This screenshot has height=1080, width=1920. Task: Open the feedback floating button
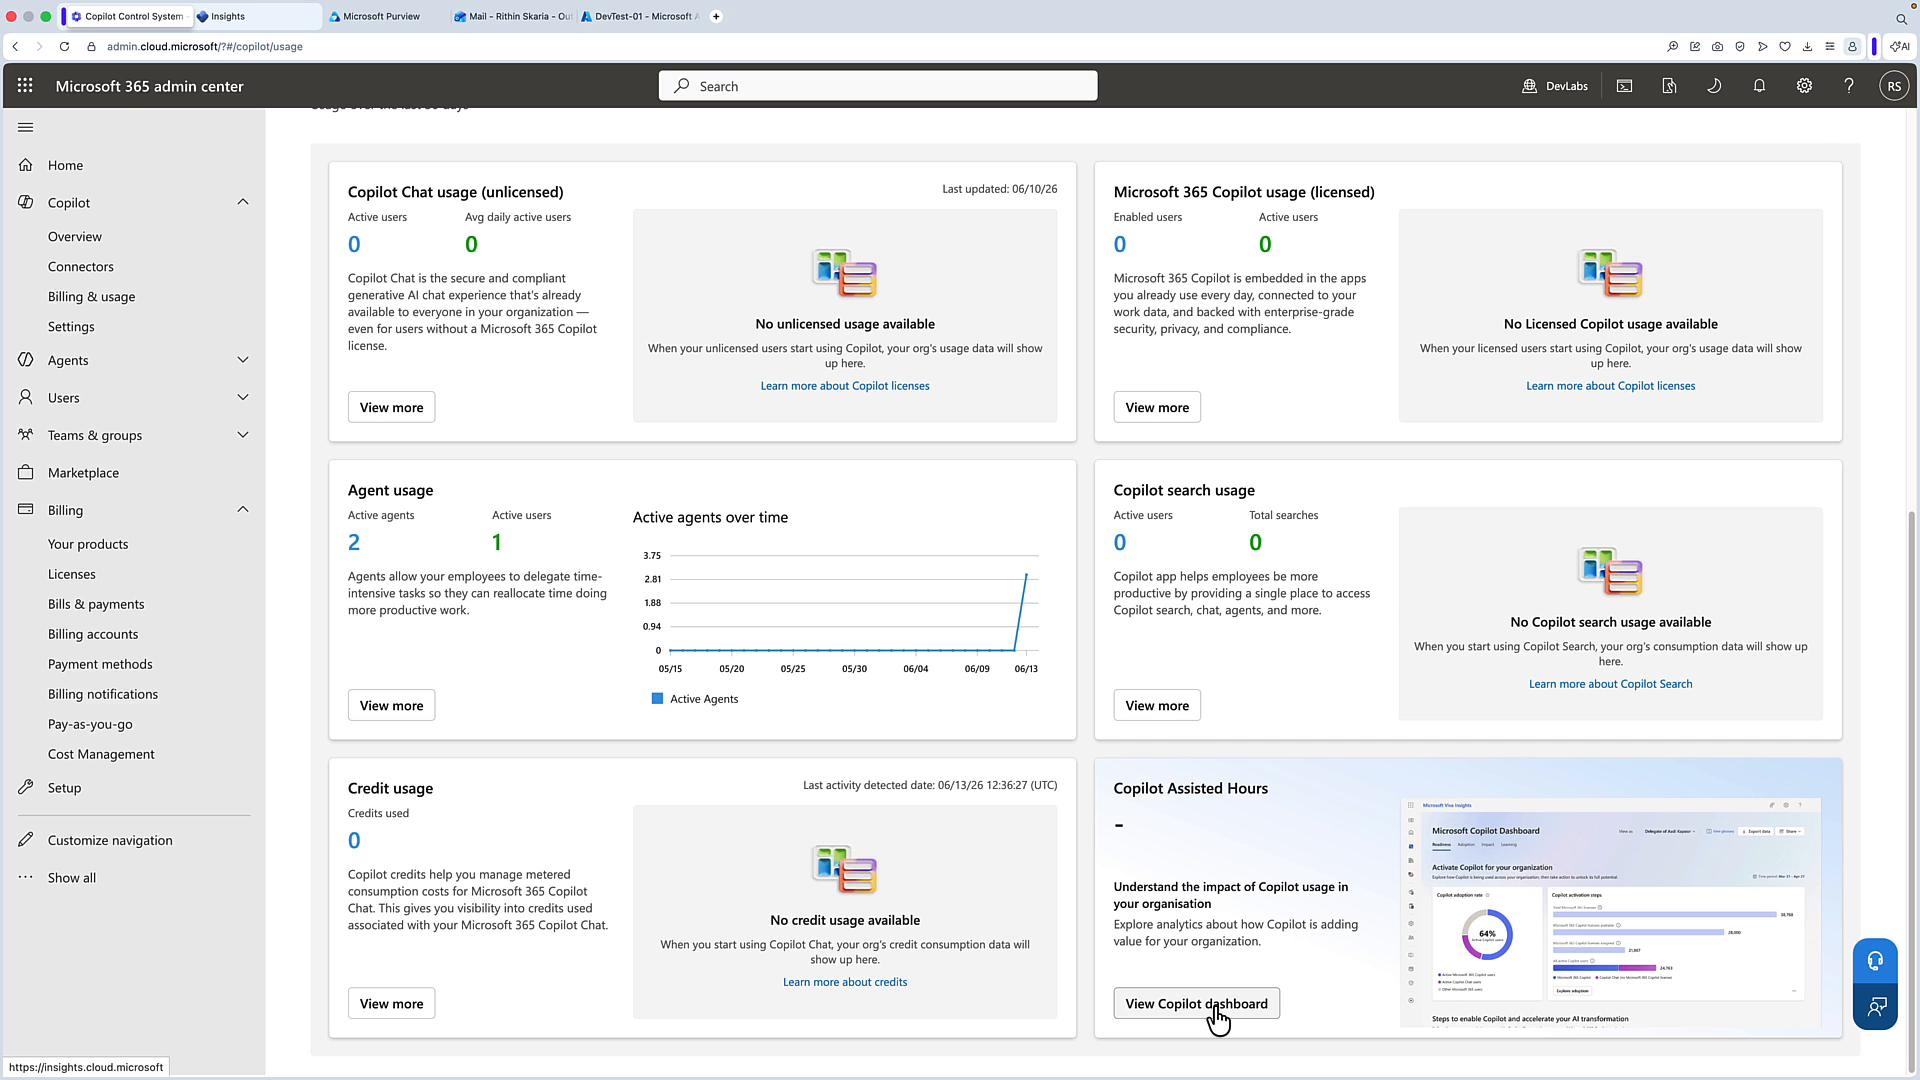point(1875,1007)
